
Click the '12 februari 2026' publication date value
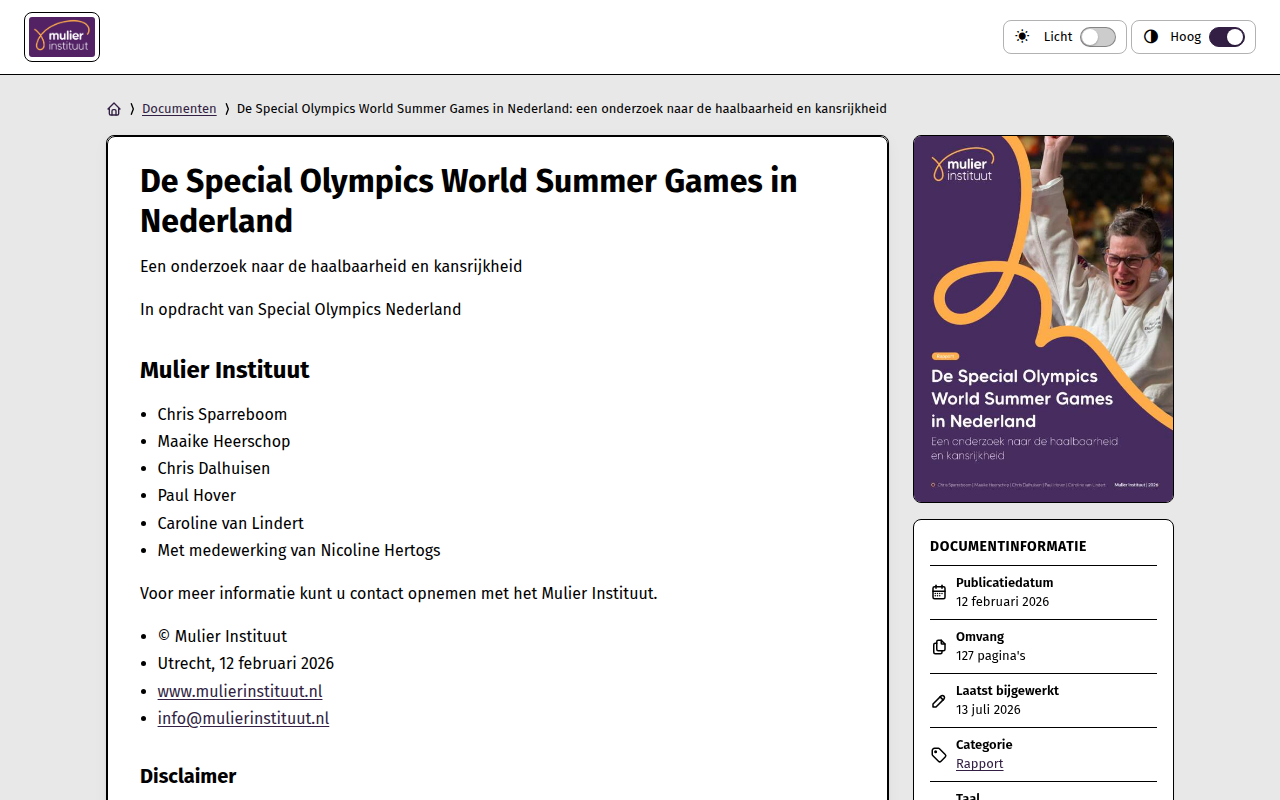[x=1002, y=602]
